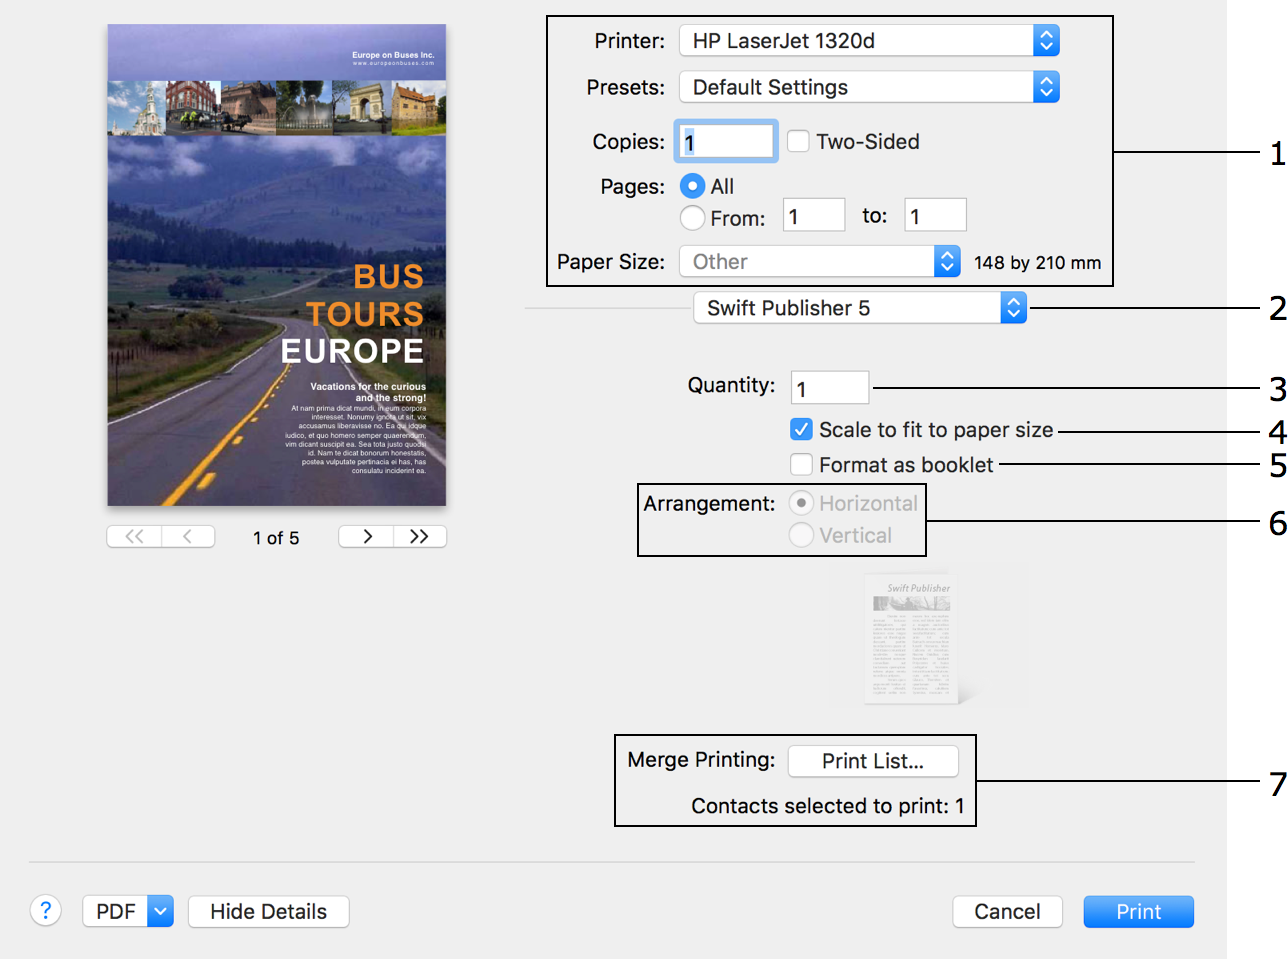Select the All pages radio button
Viewport: 1288px width, 959px height.
[x=692, y=186]
